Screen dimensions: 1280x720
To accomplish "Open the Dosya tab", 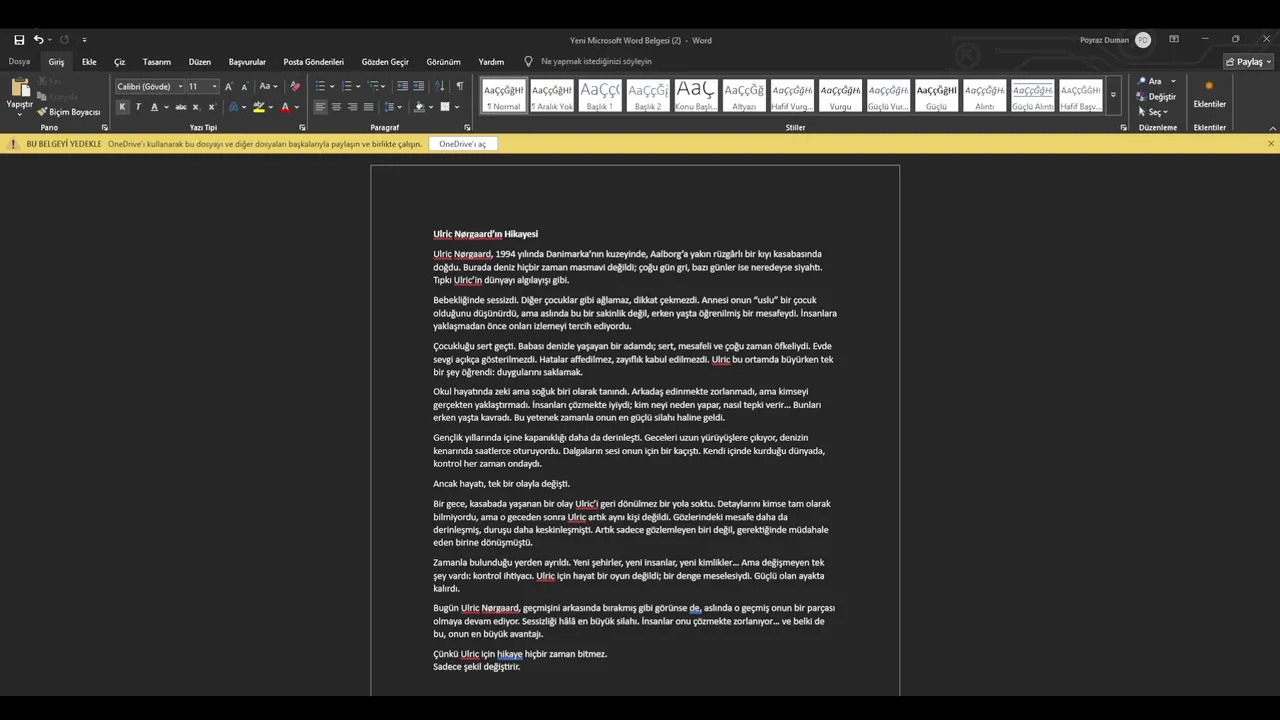I will click(19, 62).
